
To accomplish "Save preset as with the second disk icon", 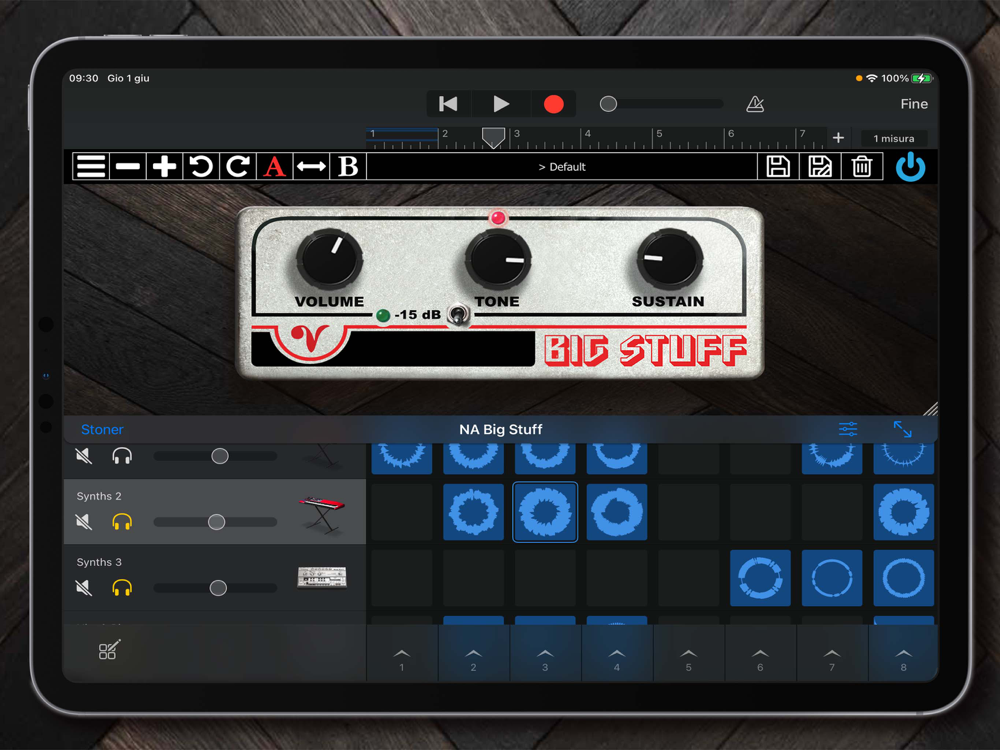I will click(820, 166).
